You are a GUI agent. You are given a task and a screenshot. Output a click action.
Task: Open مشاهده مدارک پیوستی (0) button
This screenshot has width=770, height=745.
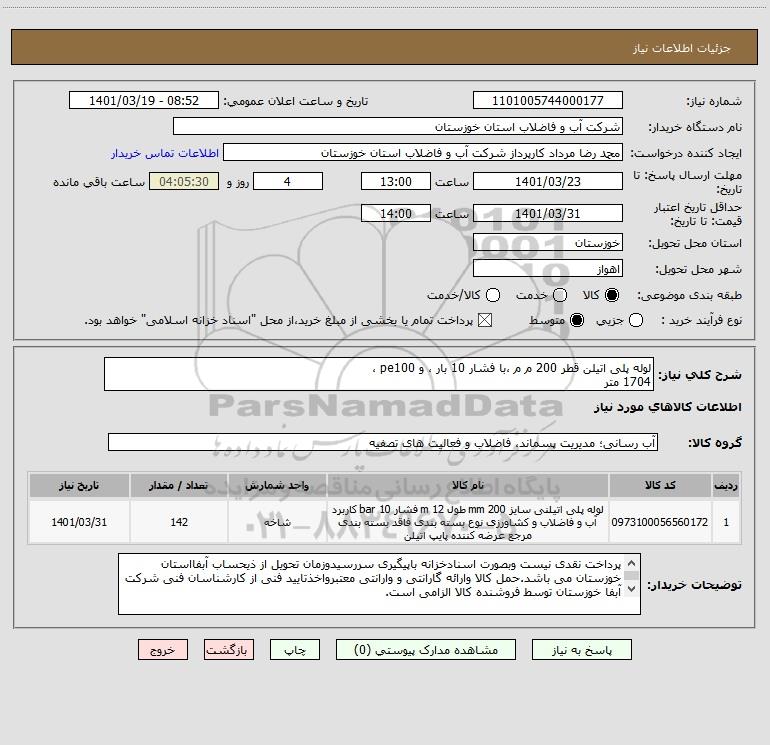point(426,650)
